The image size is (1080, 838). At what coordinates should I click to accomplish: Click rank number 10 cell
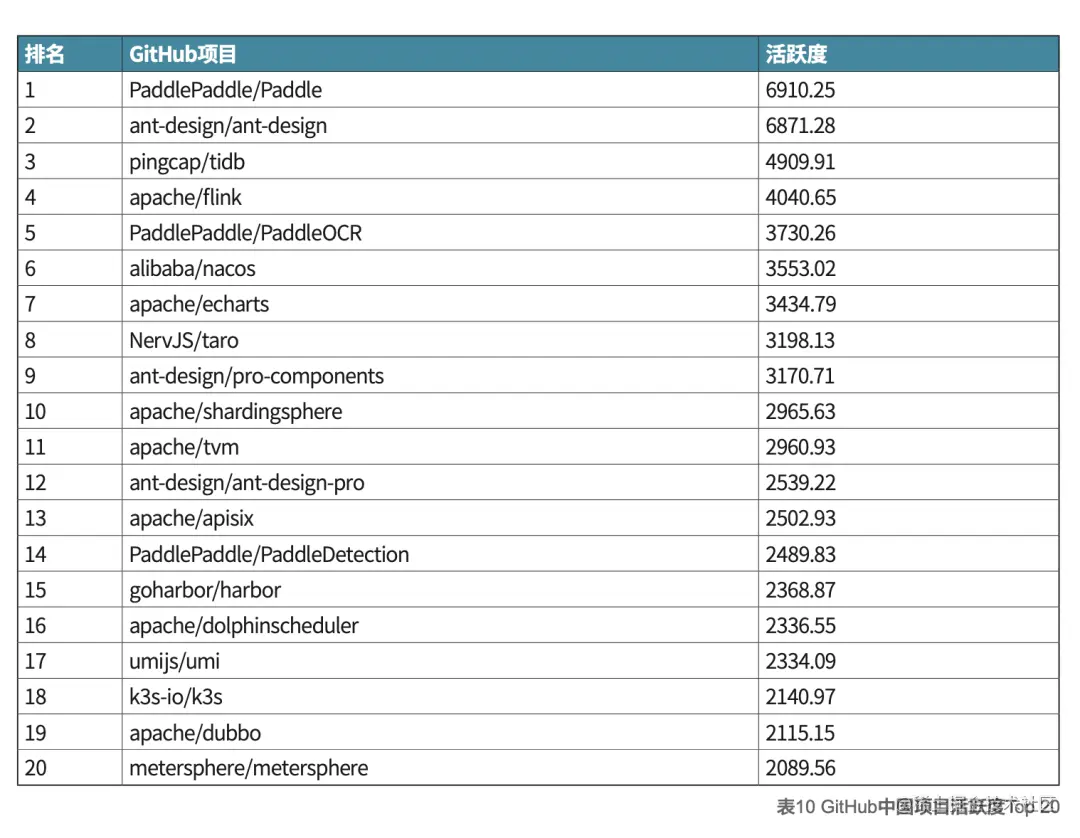tap(70, 411)
